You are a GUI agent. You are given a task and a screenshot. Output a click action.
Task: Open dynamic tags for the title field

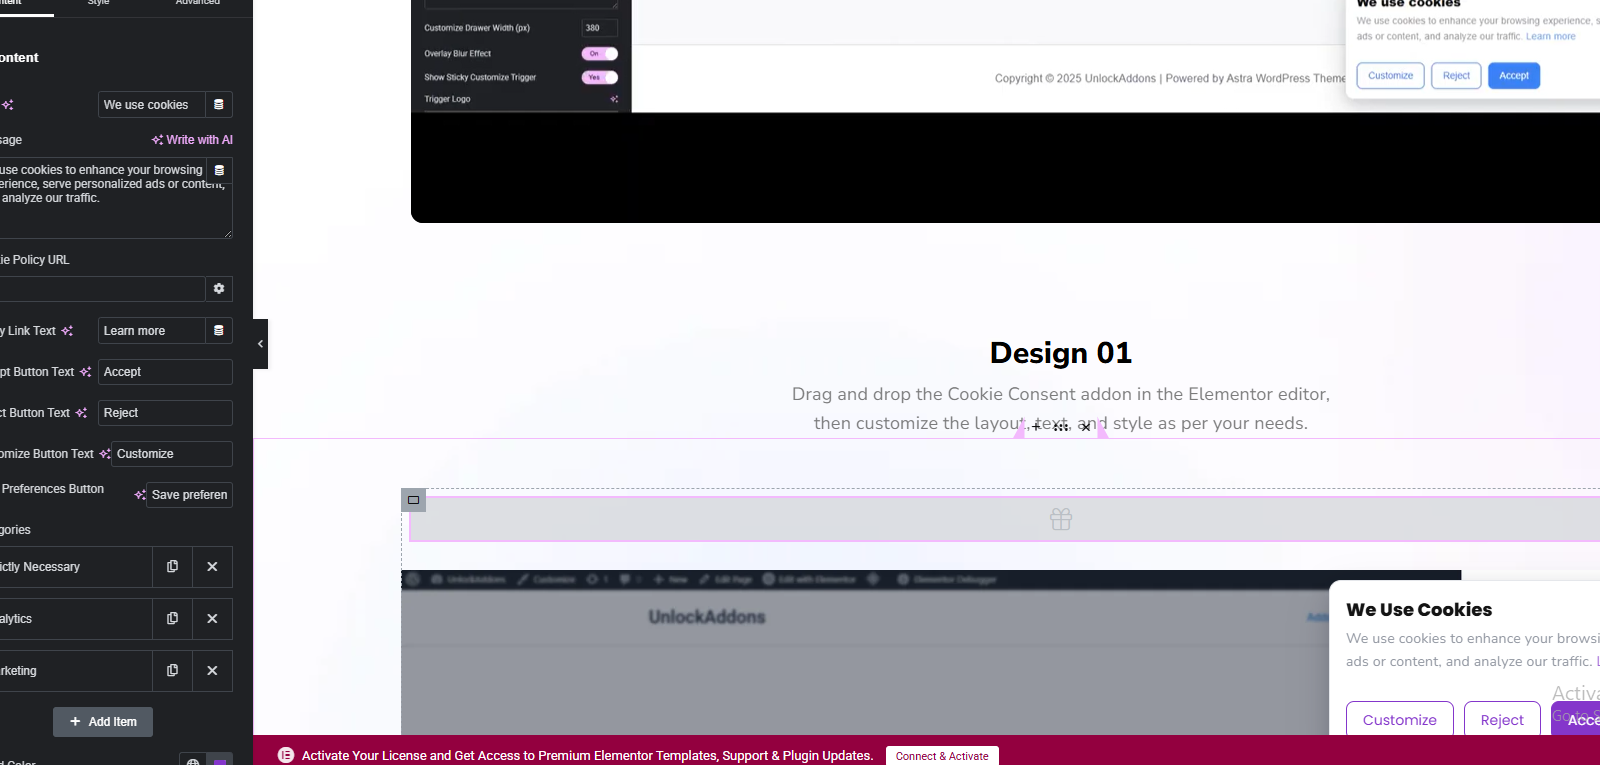point(218,105)
